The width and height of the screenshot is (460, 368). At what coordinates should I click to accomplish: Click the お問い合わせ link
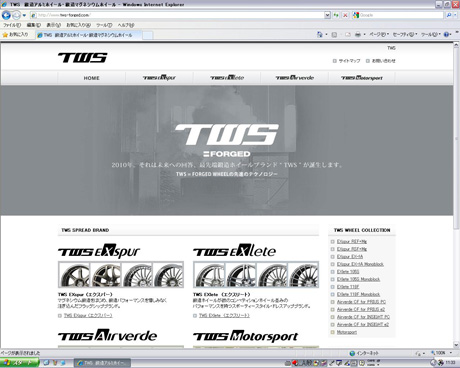(383, 61)
